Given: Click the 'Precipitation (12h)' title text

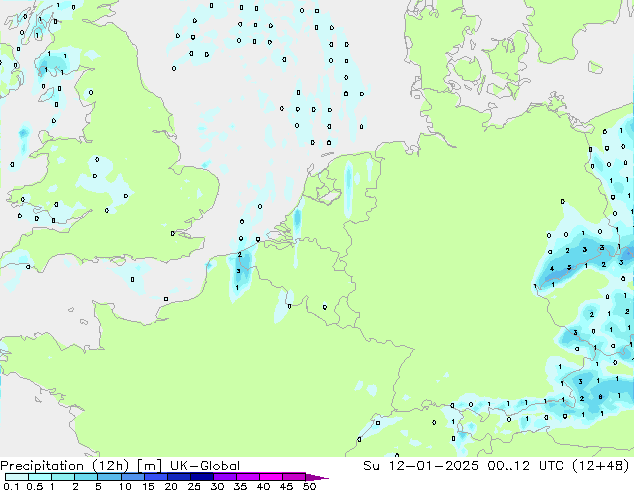Looking at the screenshot, I should pos(65,466).
